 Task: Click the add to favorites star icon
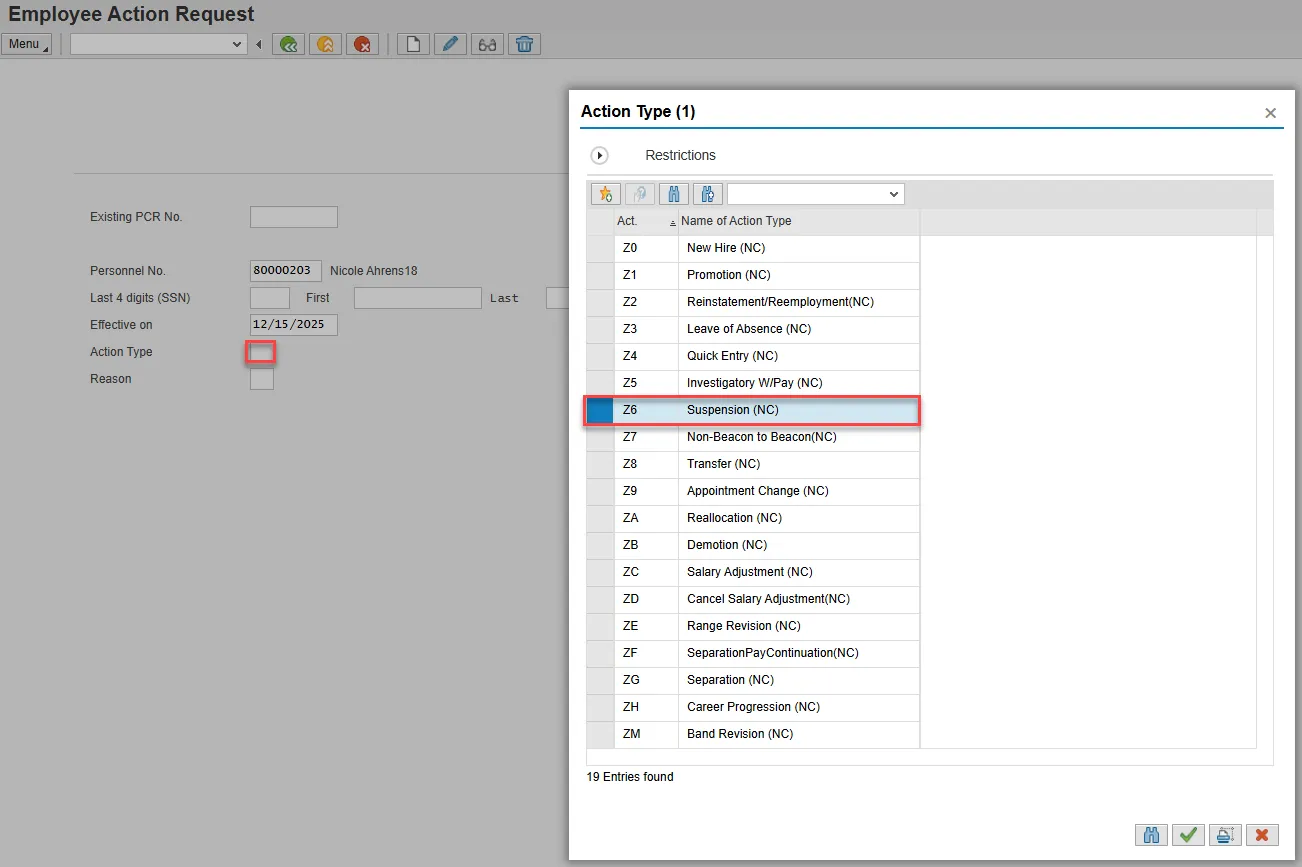pos(606,194)
